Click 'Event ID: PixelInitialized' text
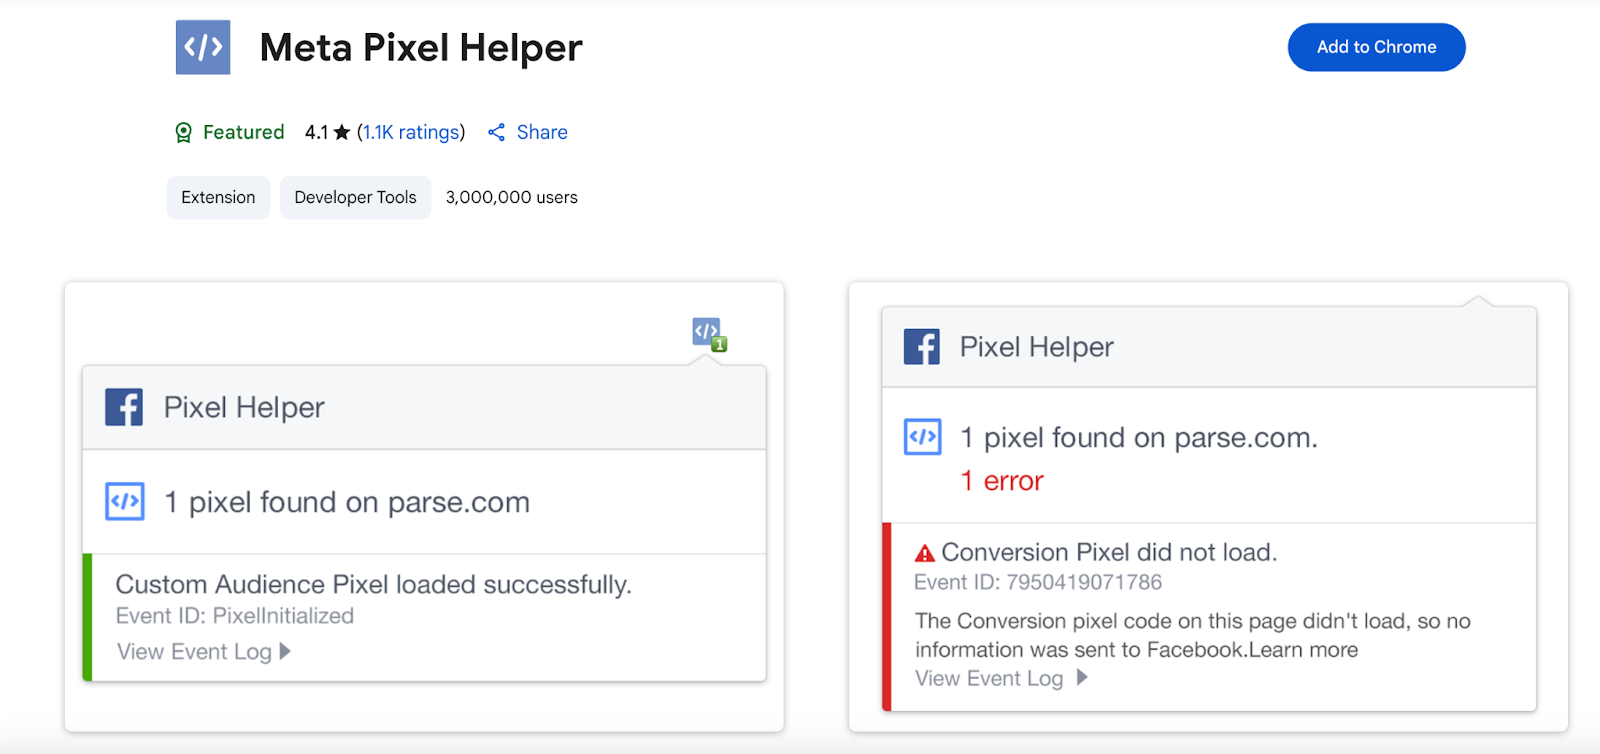1600x754 pixels. click(235, 616)
